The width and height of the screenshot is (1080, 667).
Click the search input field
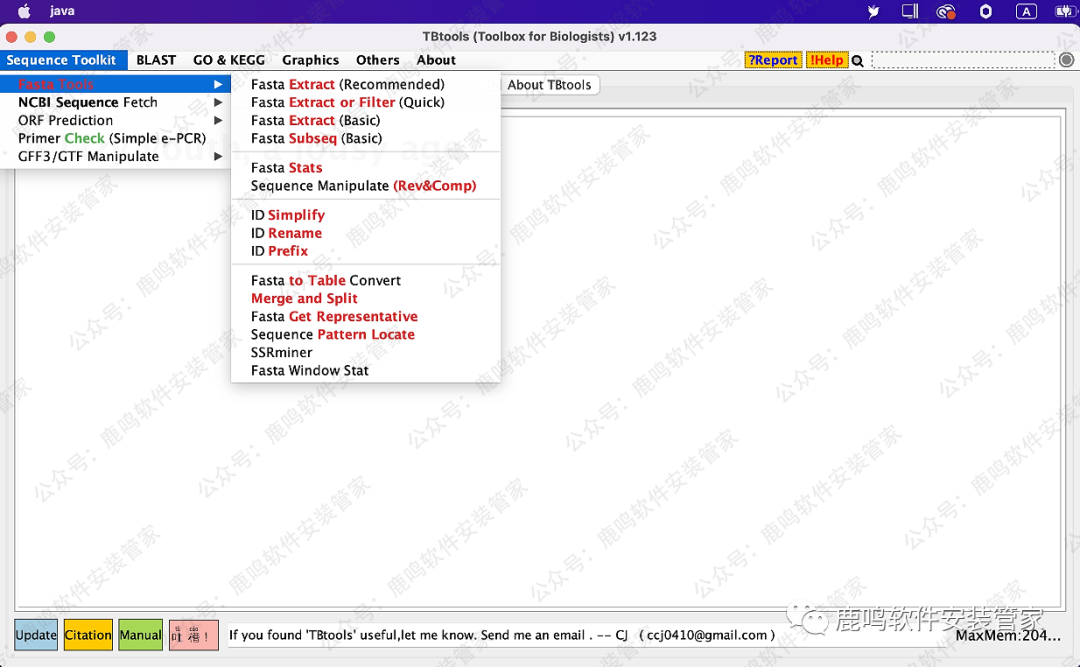(962, 60)
